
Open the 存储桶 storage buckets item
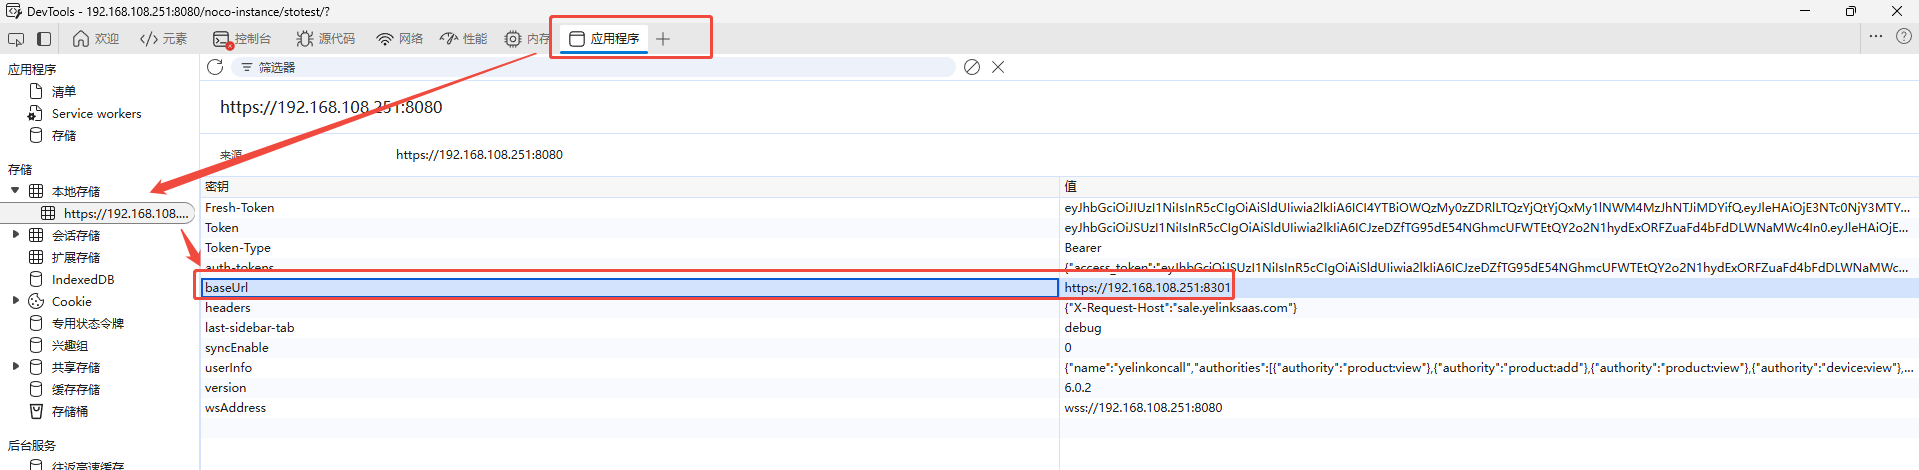coord(70,411)
